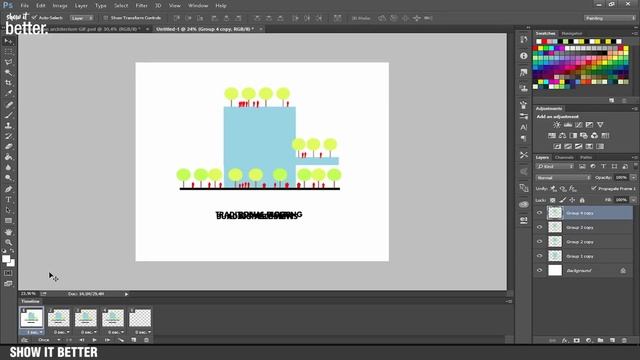Open the Opacity slider arrow
The image size is (640, 360).
633,178
